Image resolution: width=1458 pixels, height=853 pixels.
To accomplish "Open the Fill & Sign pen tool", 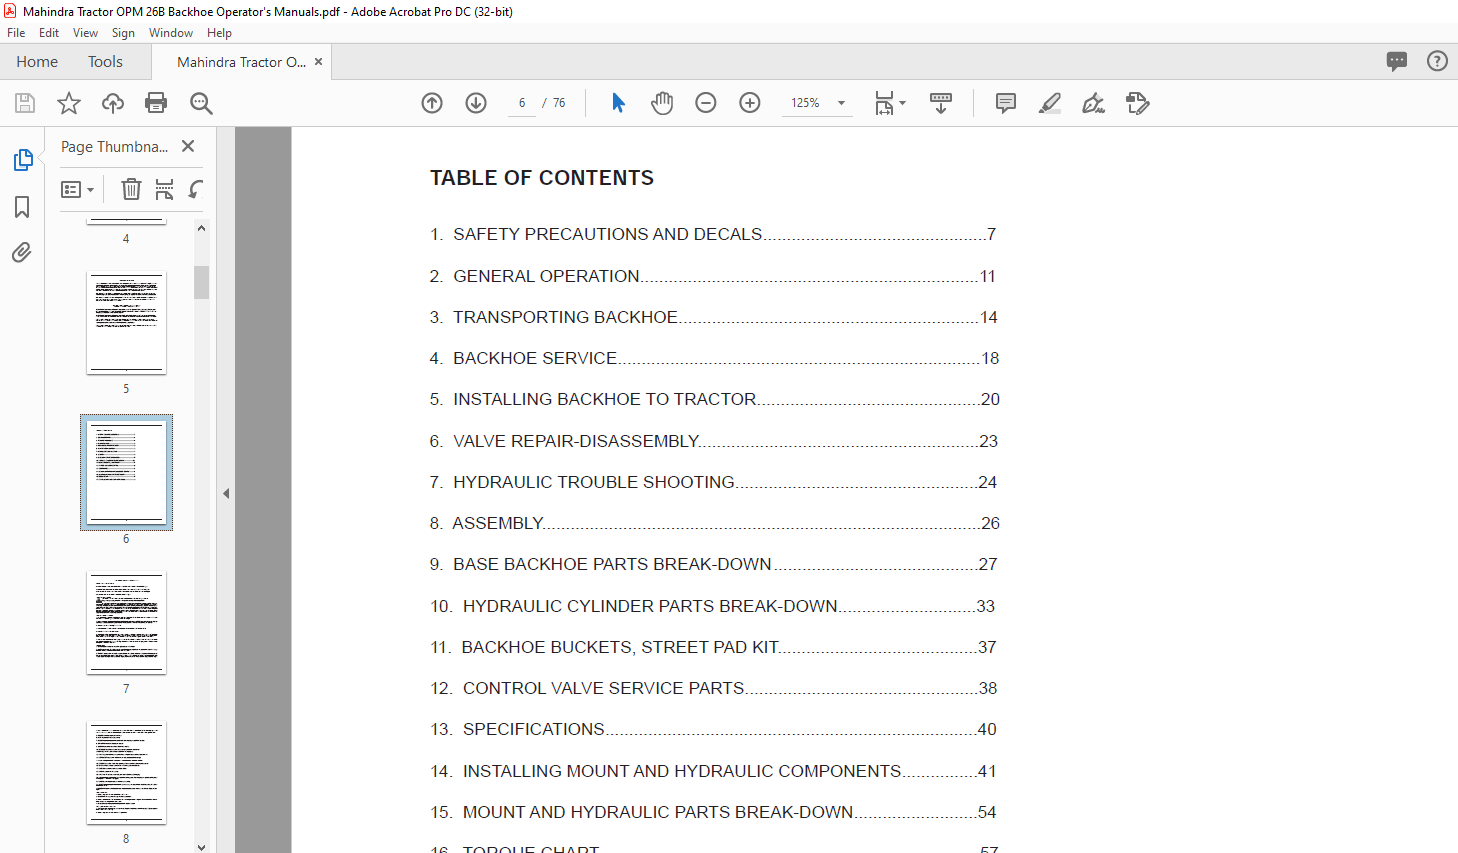I will [x=1093, y=103].
